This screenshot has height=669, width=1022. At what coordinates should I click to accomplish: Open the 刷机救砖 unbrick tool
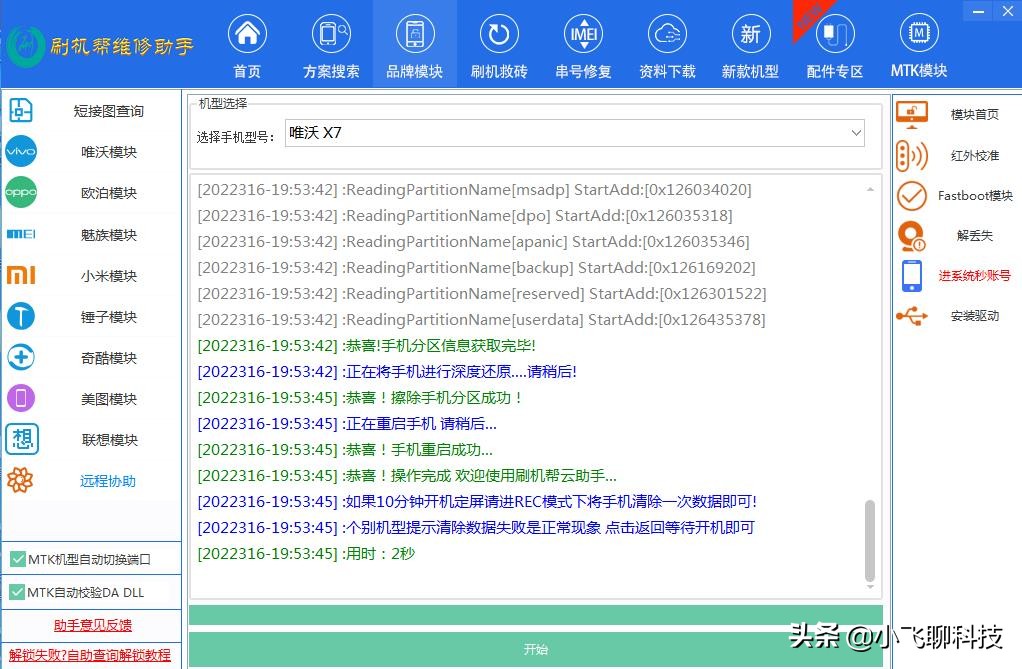pos(499,43)
